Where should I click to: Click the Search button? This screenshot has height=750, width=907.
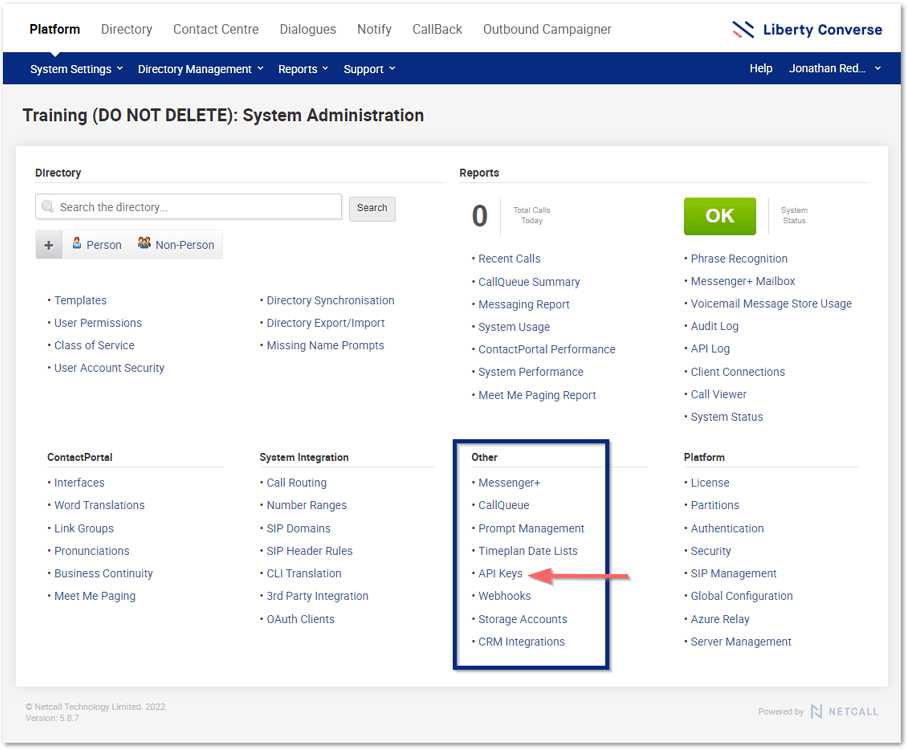pyautogui.click(x=371, y=208)
